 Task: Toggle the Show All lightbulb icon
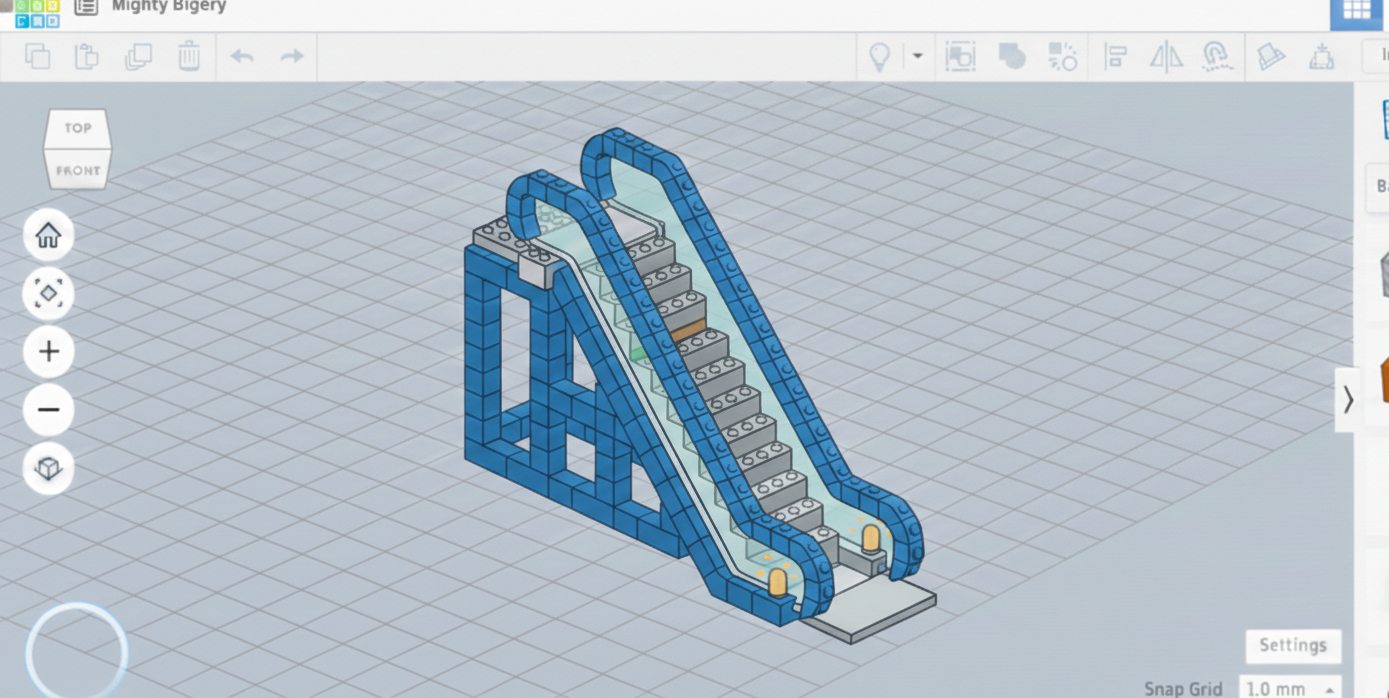click(880, 56)
